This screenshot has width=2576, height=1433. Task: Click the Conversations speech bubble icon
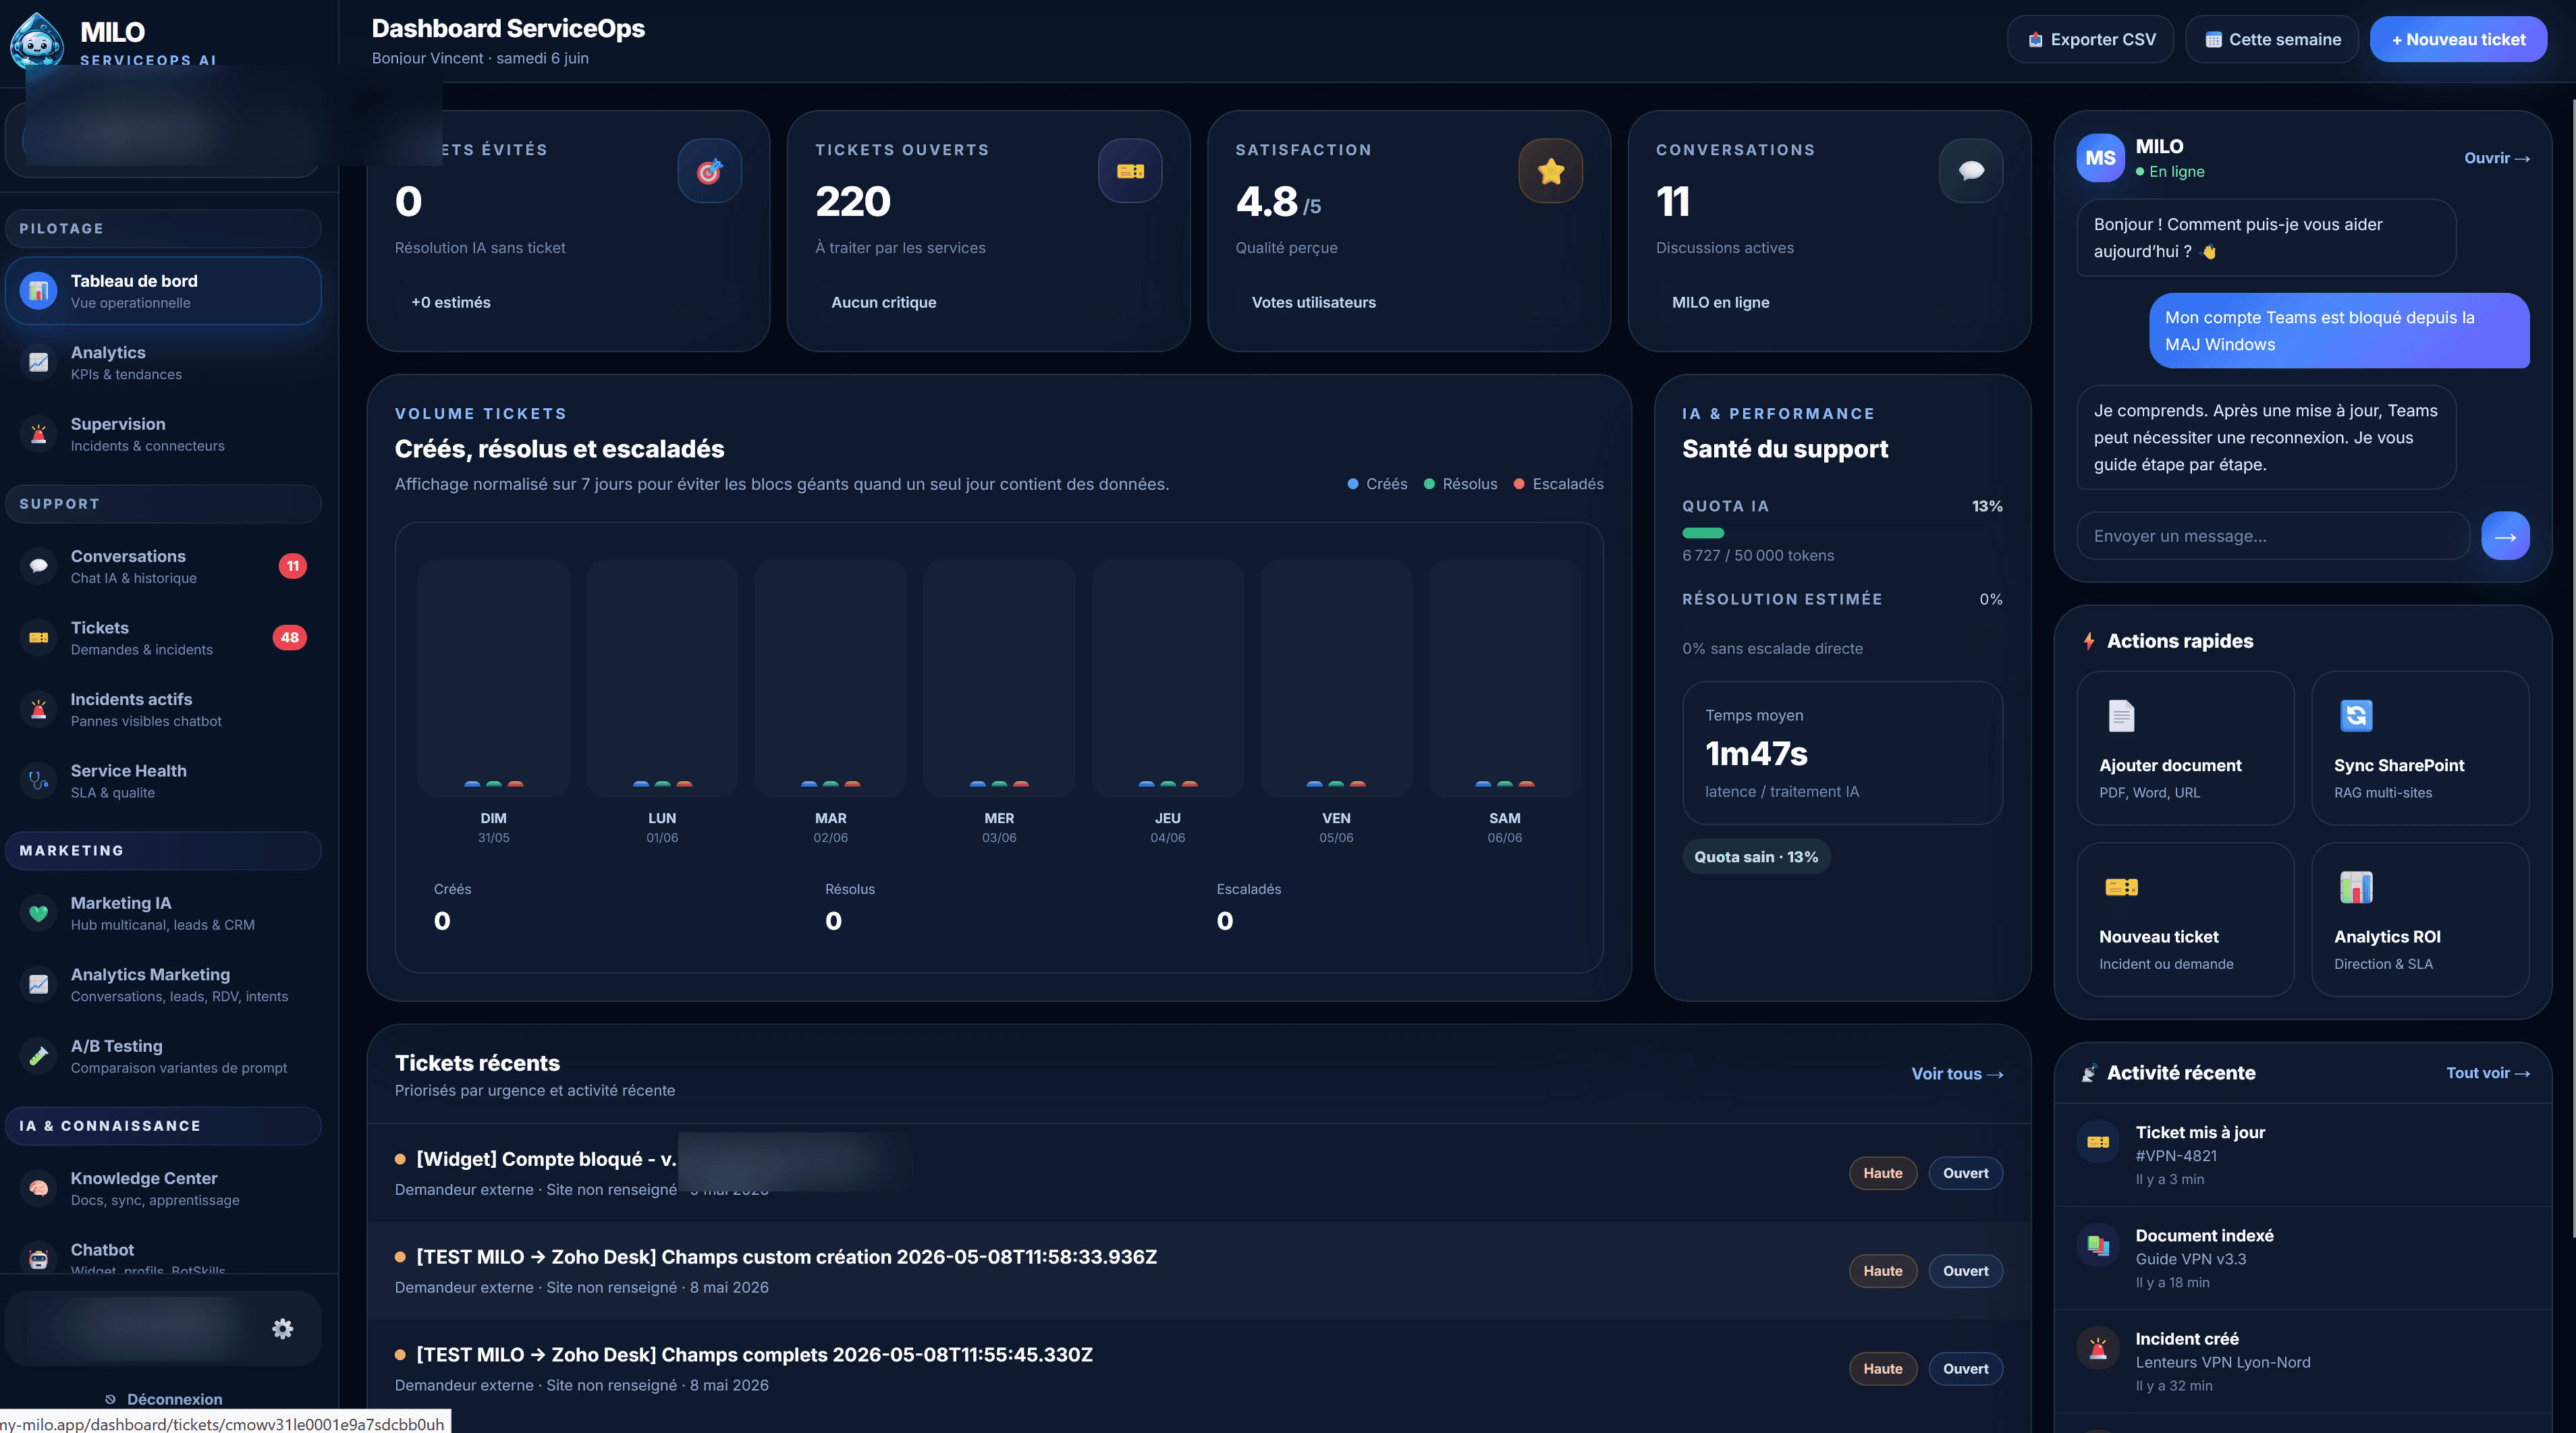pyautogui.click(x=1971, y=171)
